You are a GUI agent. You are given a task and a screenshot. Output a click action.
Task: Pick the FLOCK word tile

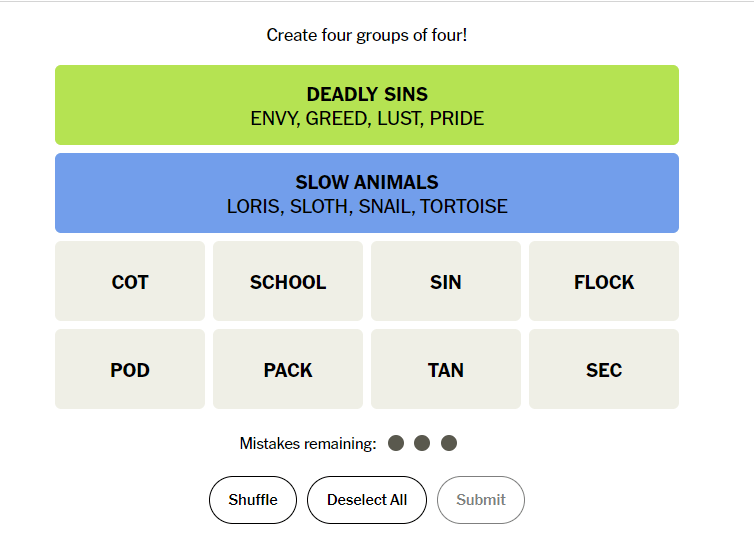pyautogui.click(x=604, y=282)
